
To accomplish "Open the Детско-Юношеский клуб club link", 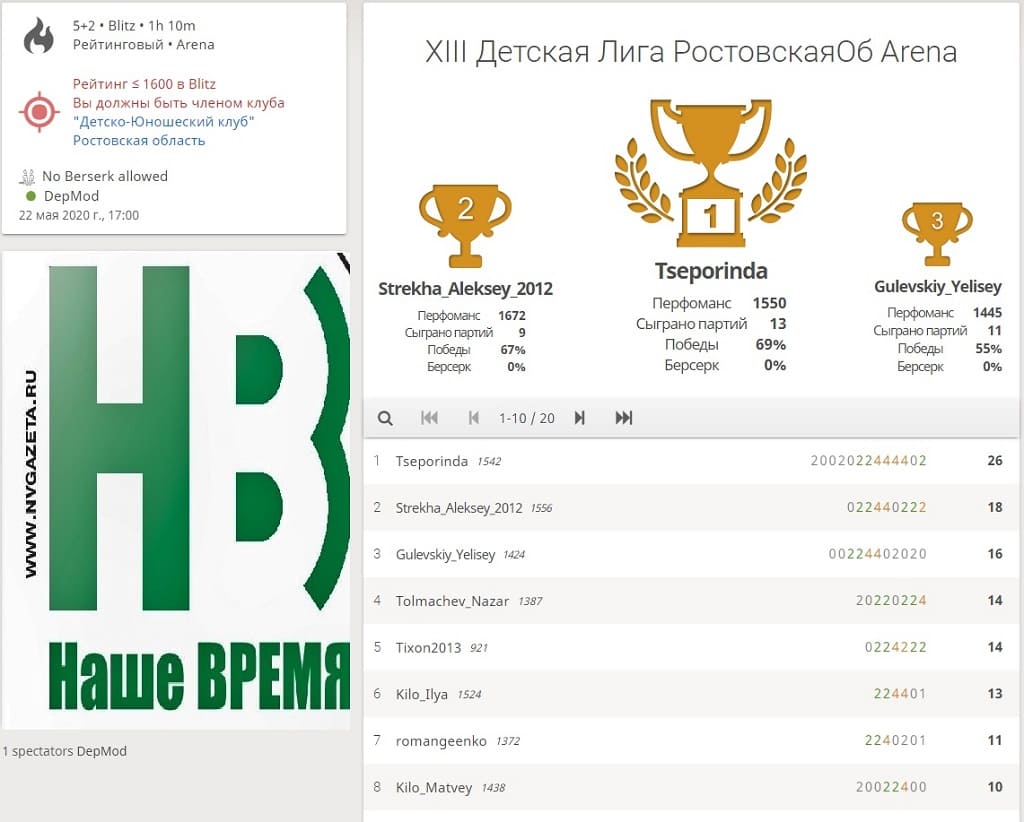I will pos(163,122).
